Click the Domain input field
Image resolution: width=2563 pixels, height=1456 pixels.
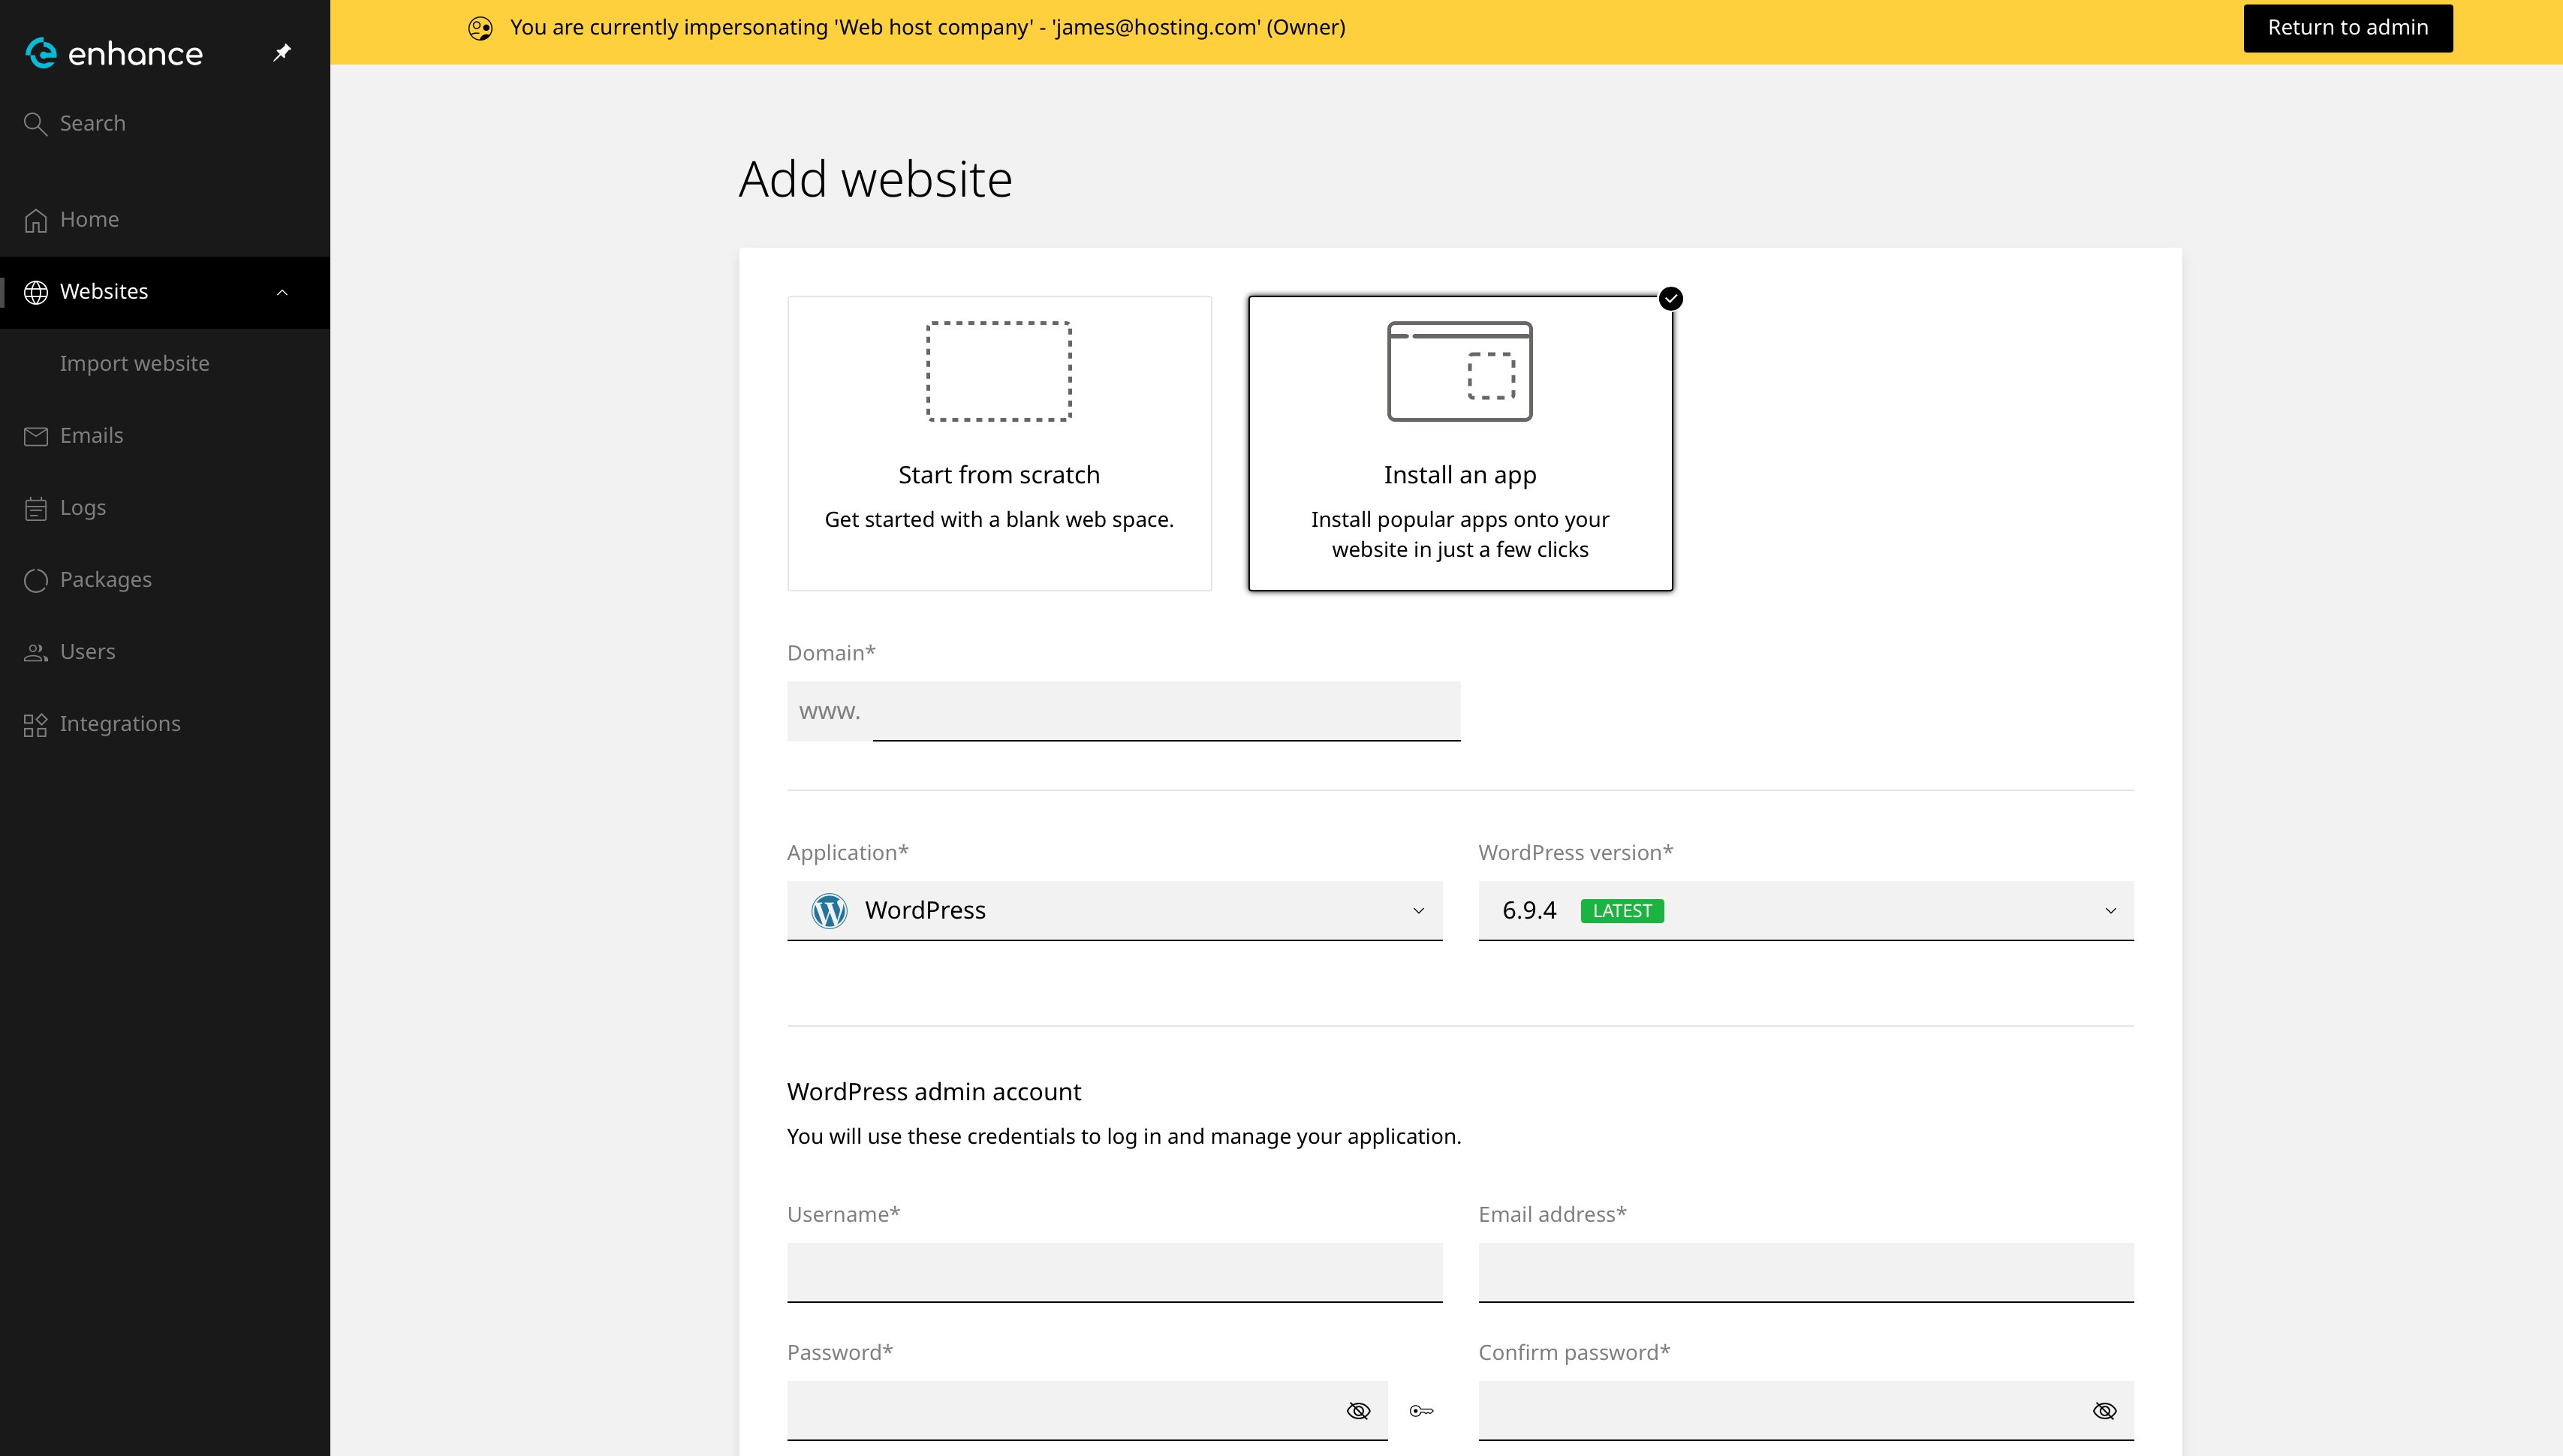click(1165, 711)
